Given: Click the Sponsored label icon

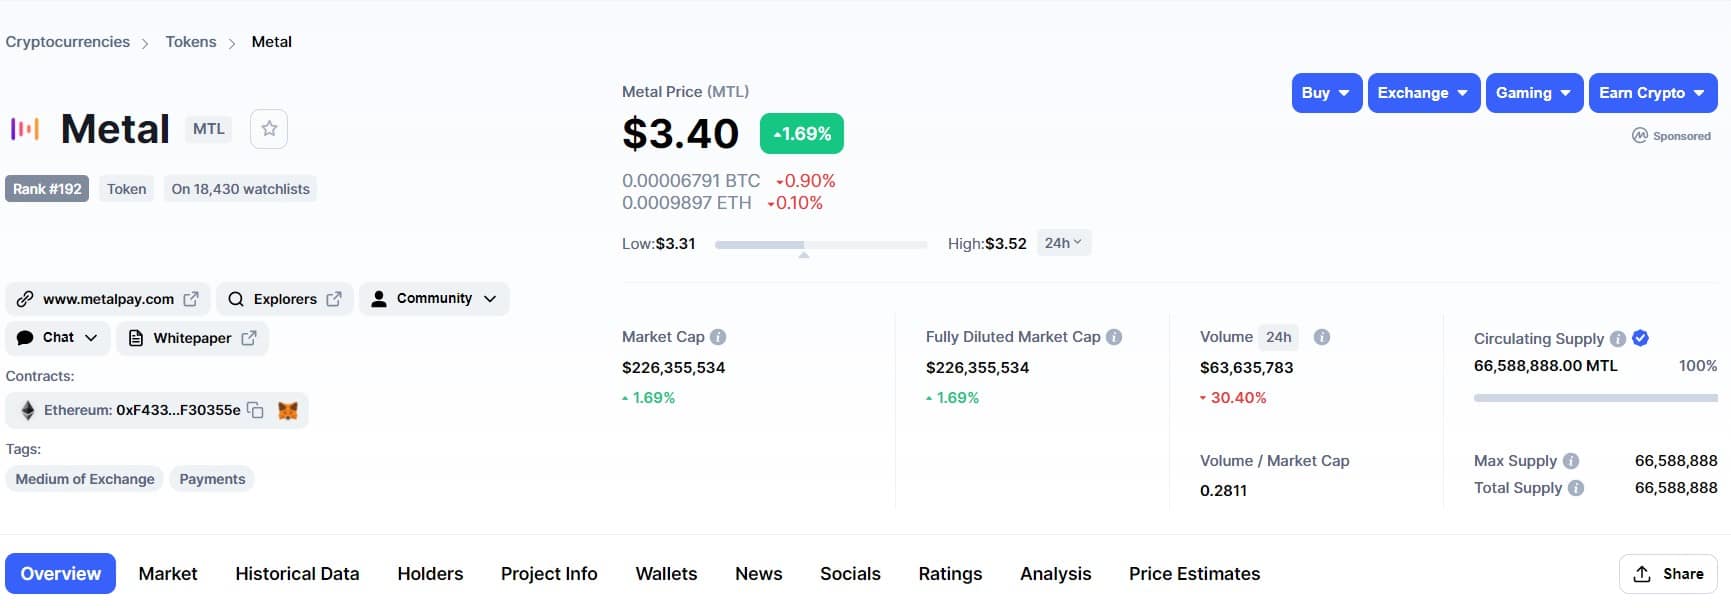Looking at the screenshot, I should pyautogui.click(x=1640, y=135).
